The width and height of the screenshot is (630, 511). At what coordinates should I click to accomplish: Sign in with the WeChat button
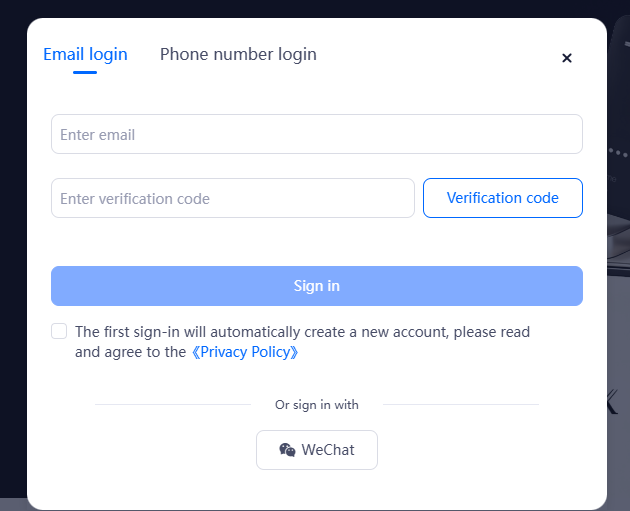coord(317,450)
